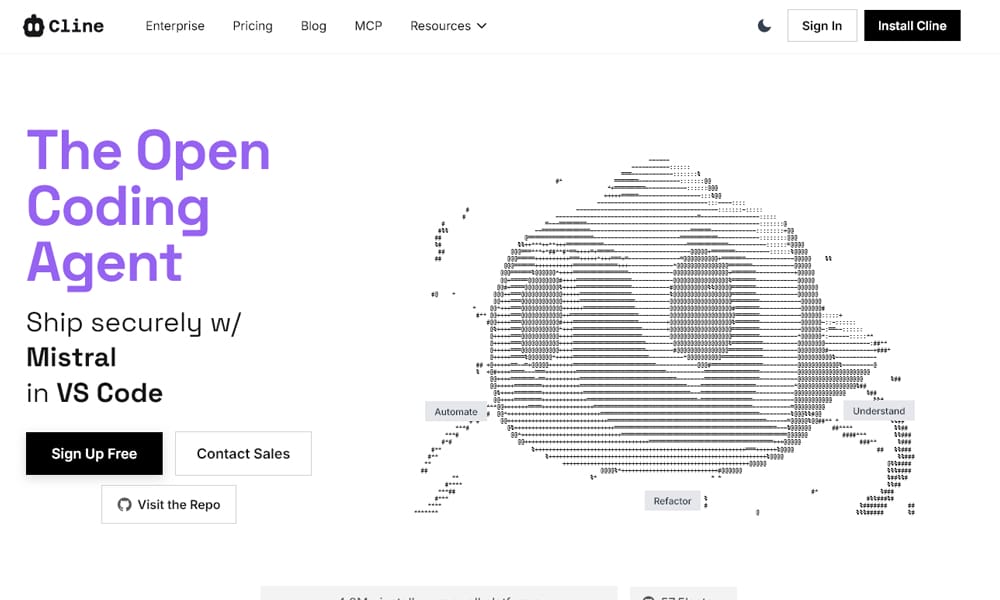Click the installs badge at page bottom
1000x600 pixels.
tap(438, 594)
